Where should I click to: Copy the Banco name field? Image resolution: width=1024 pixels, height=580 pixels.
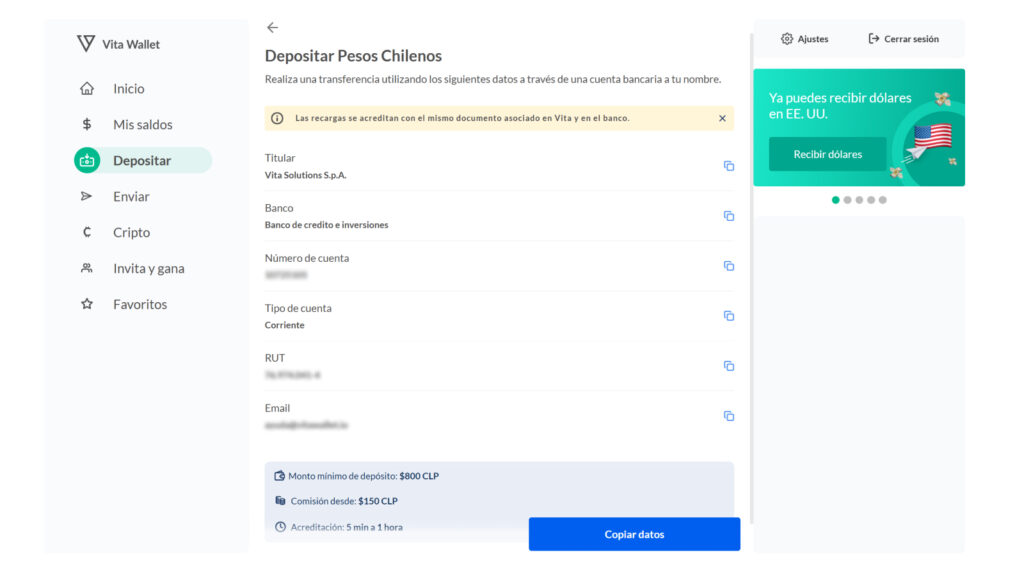point(728,216)
